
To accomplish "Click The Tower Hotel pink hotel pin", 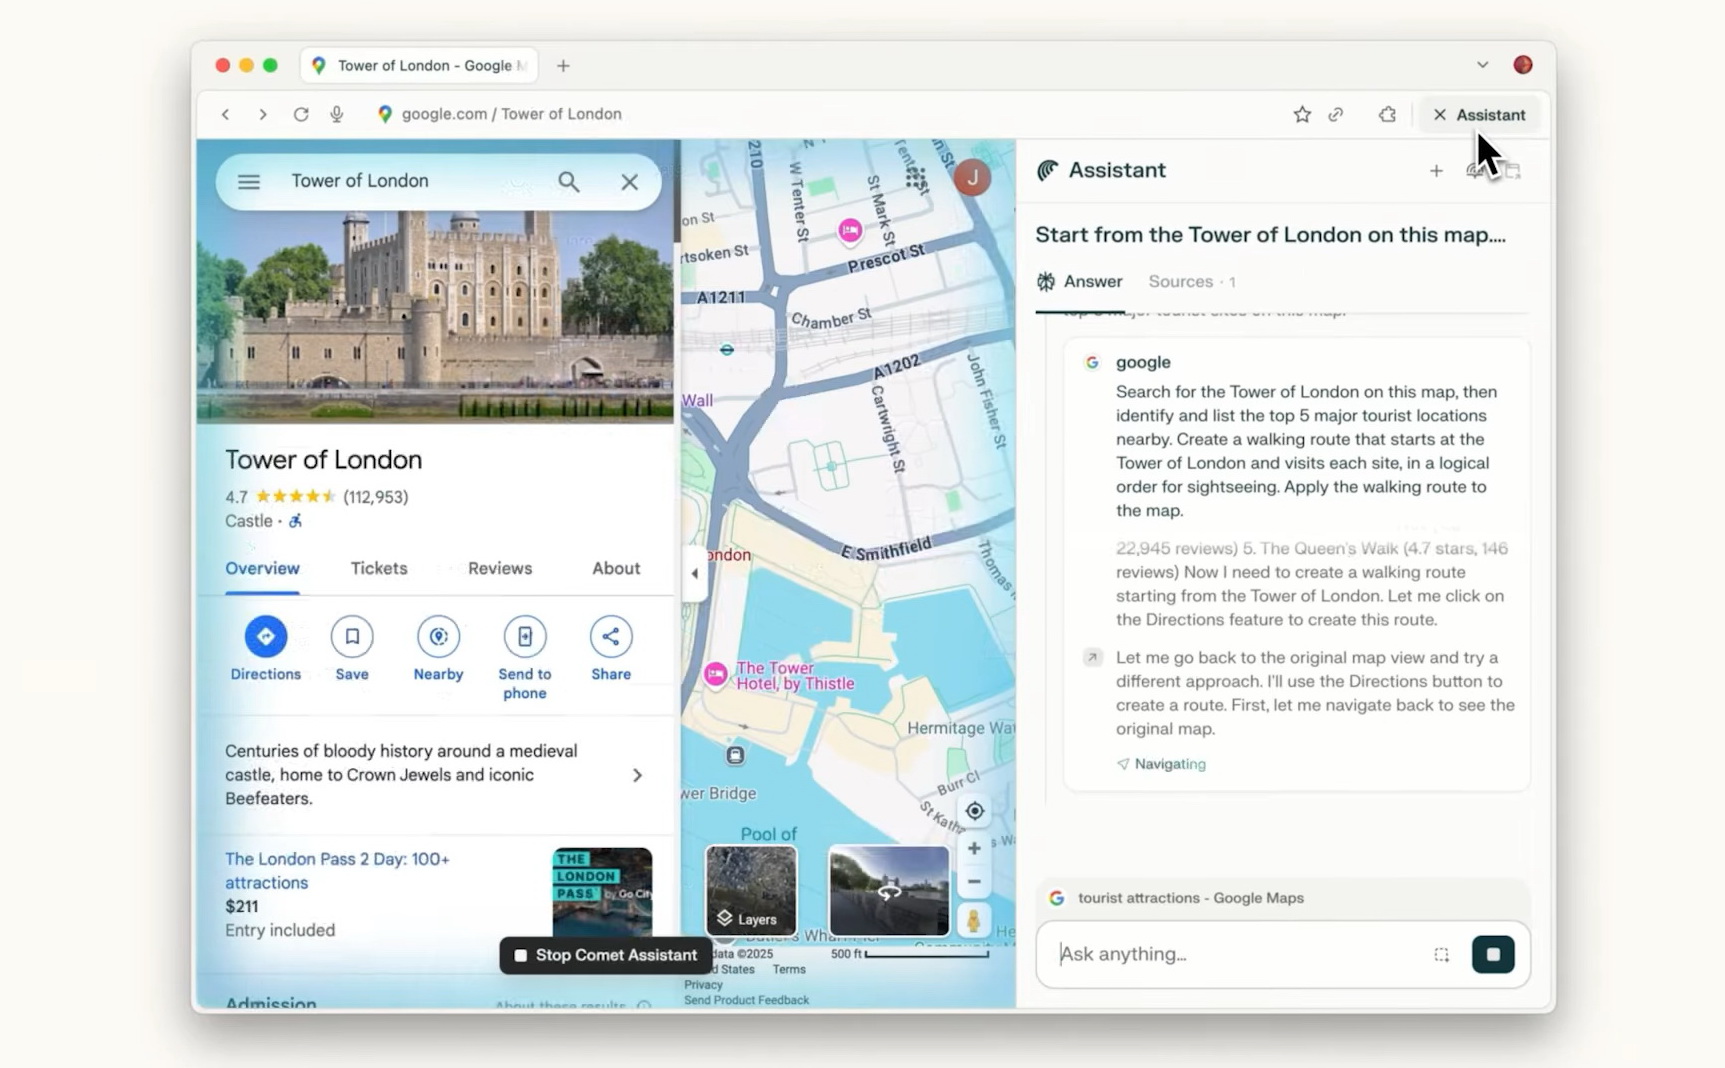I will [716, 674].
